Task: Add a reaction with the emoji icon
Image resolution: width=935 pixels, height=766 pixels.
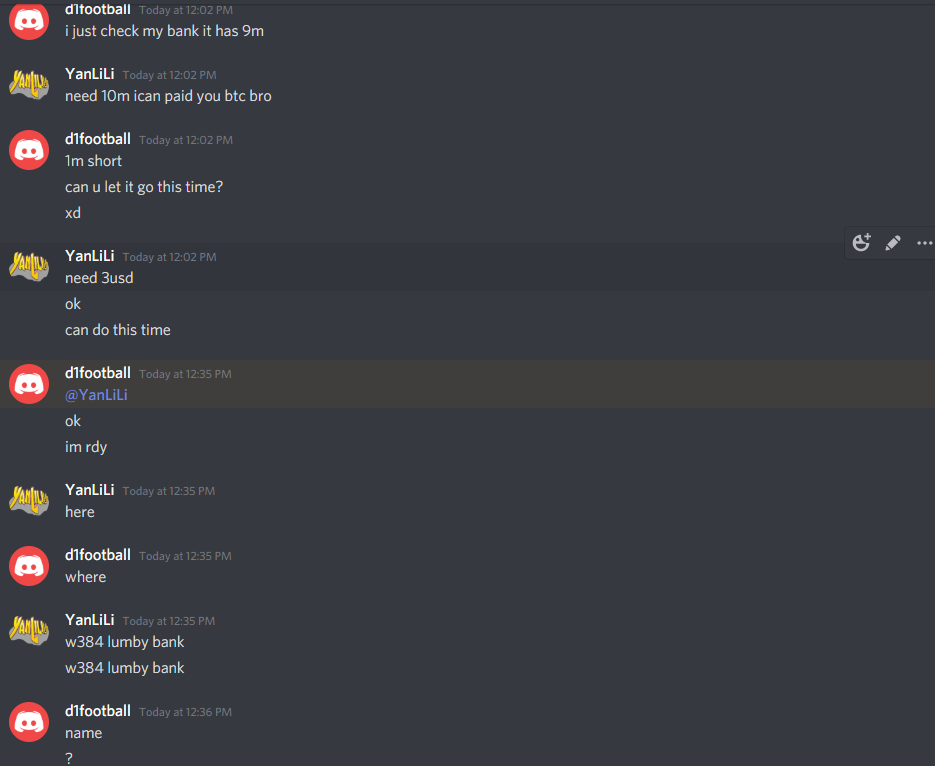Action: pos(862,243)
